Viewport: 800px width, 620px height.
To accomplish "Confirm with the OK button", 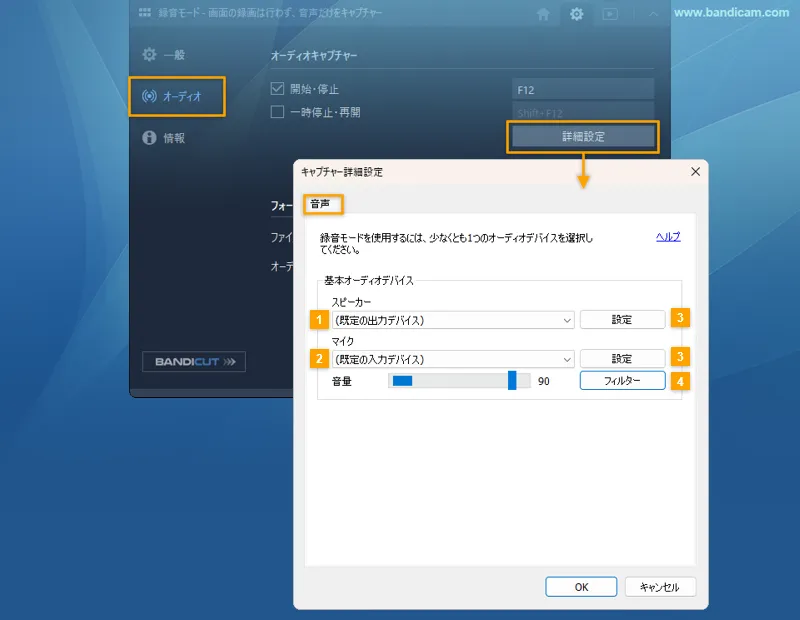I will coord(581,587).
